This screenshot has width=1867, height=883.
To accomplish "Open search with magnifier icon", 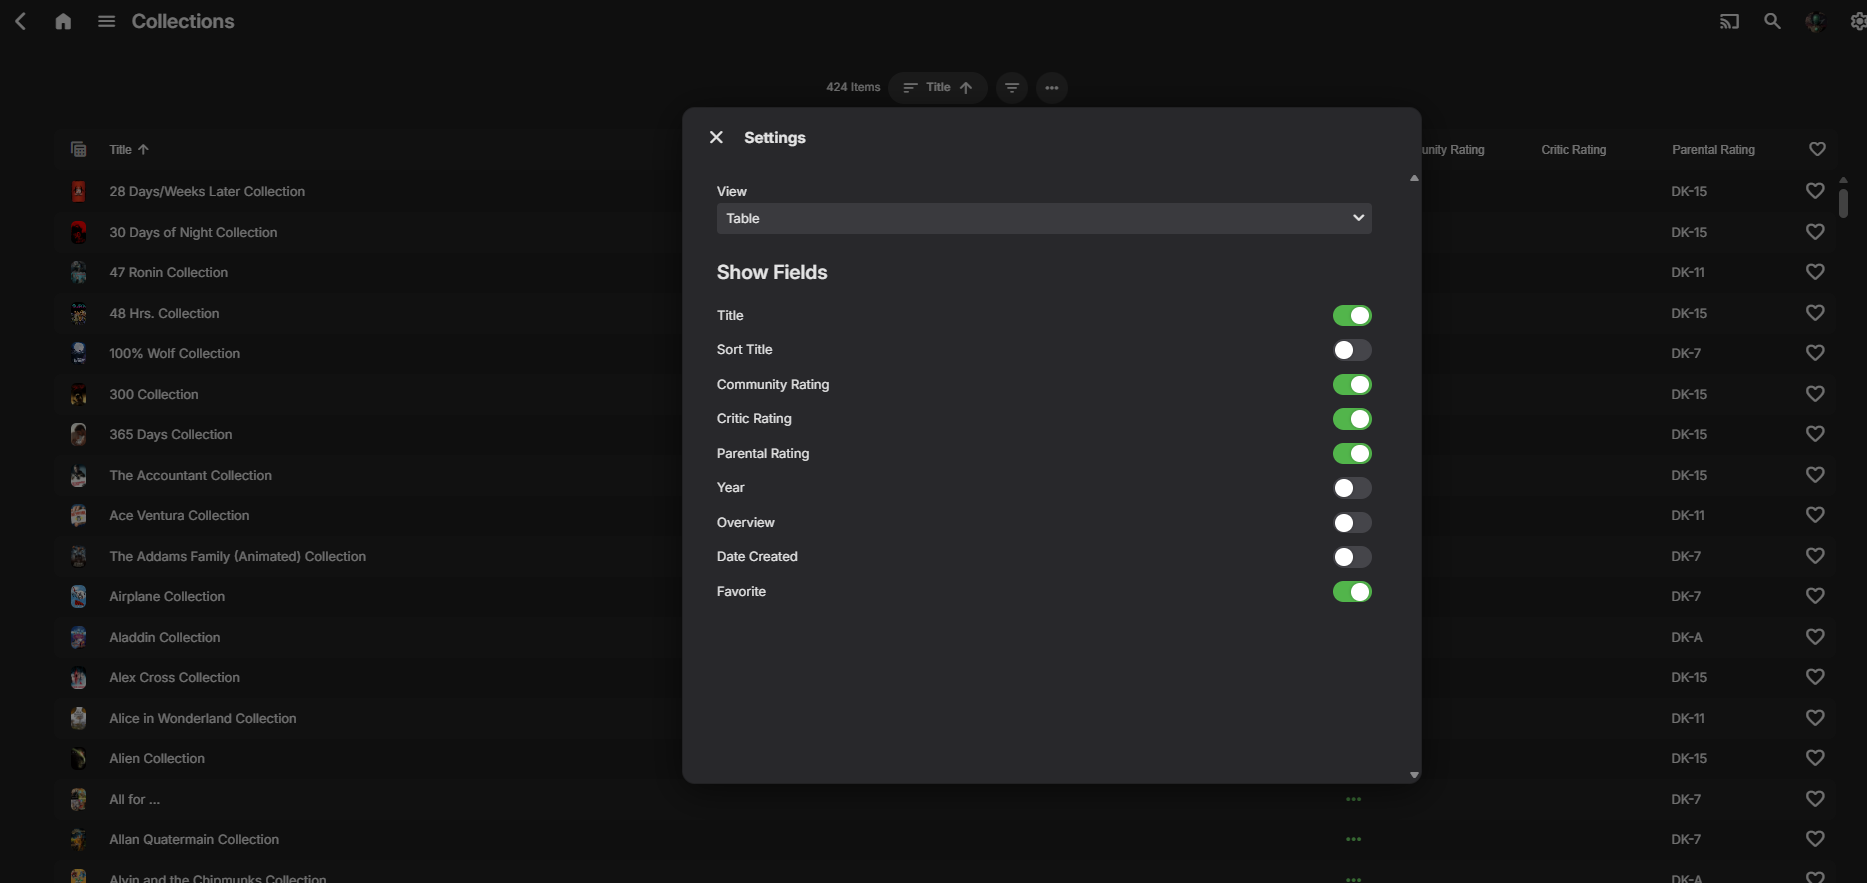I will [x=1772, y=21].
